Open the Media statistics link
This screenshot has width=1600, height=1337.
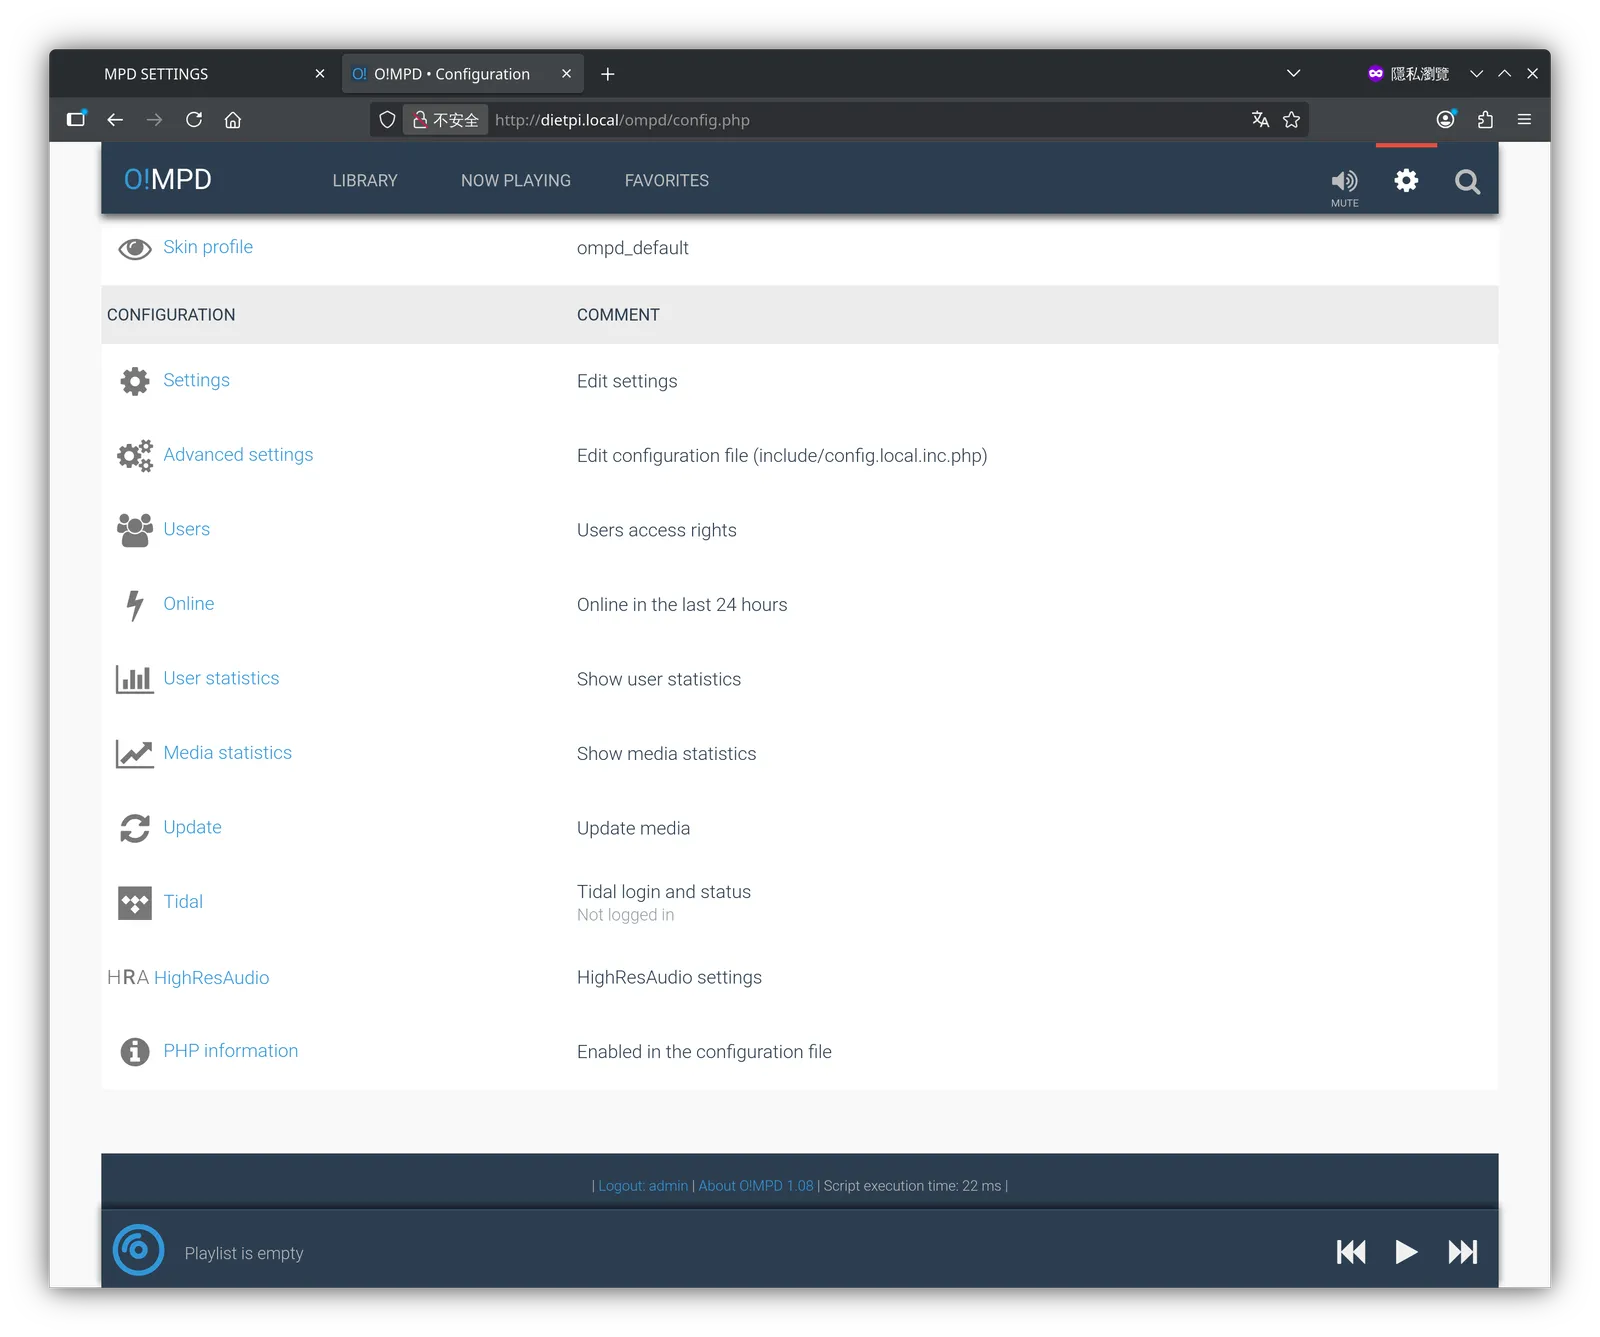228,753
